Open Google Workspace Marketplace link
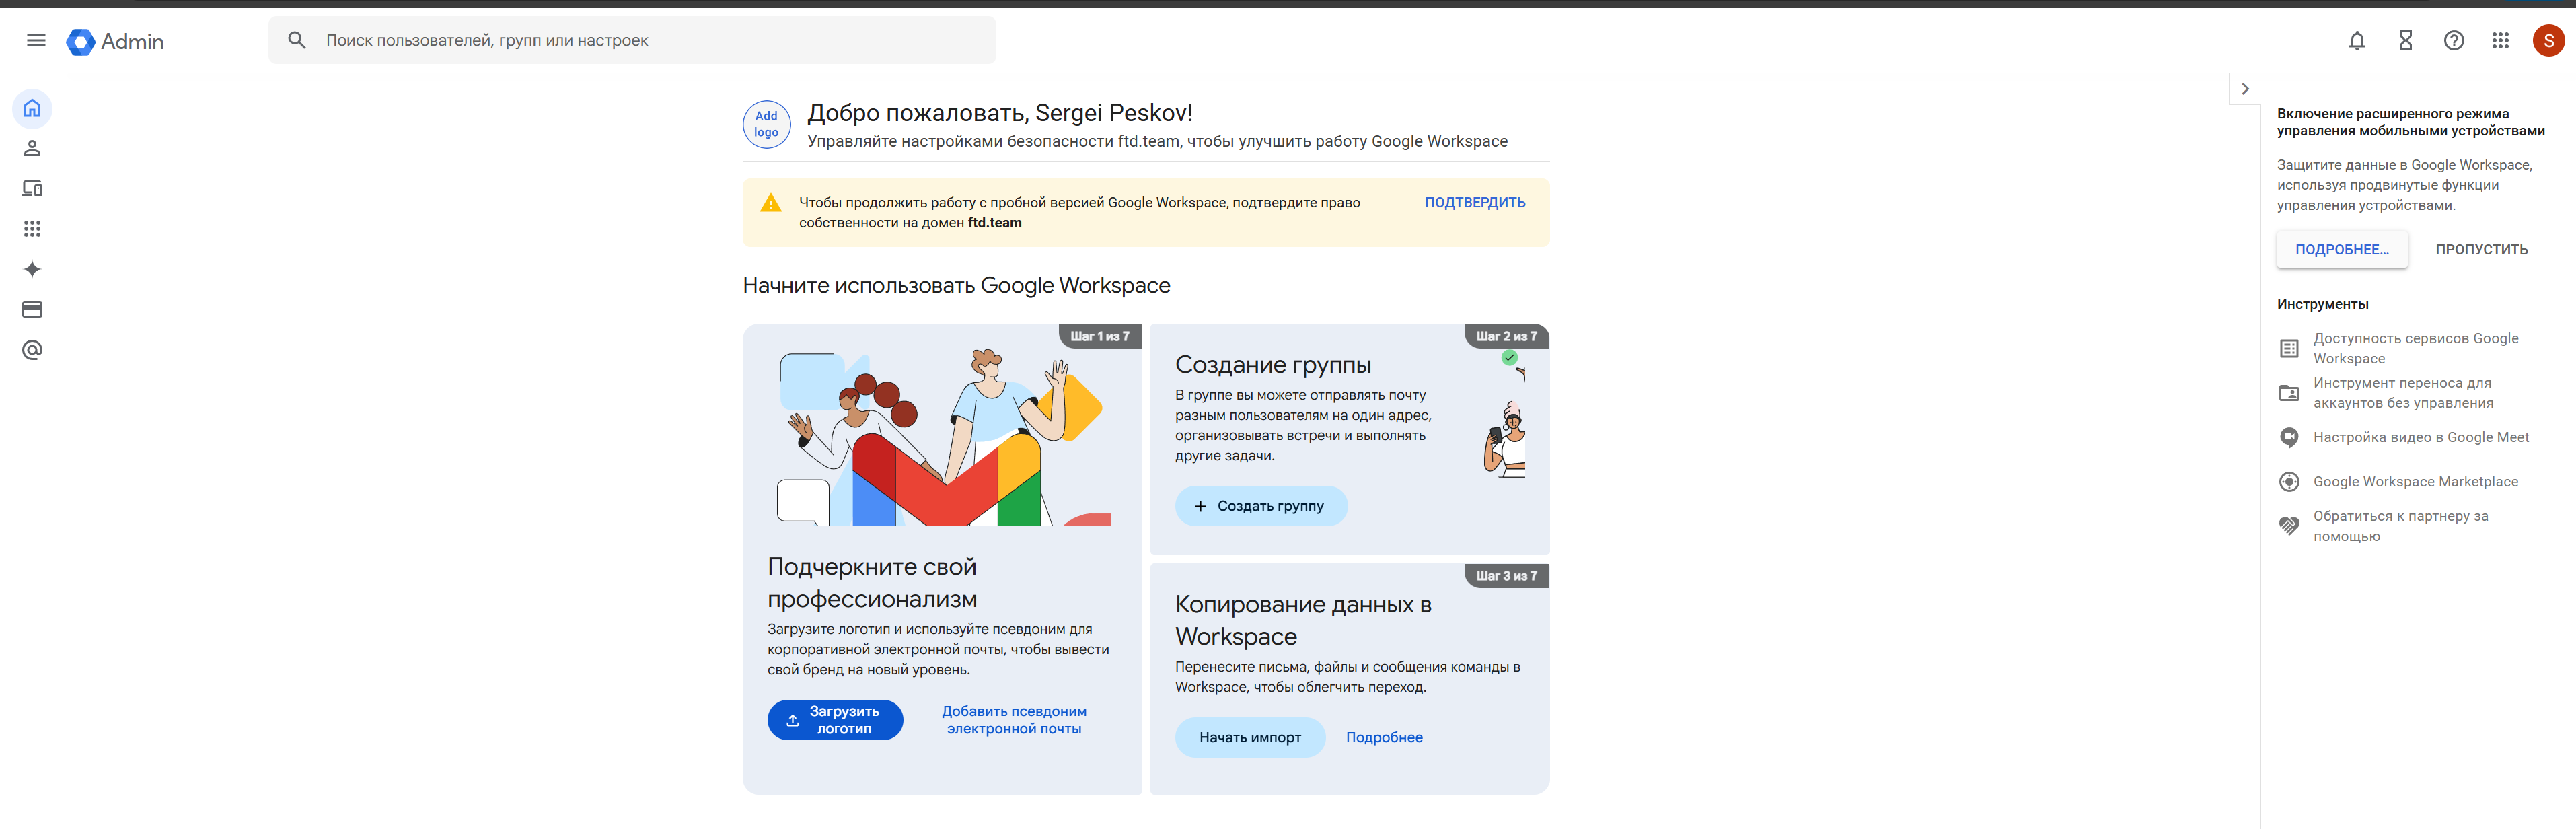2576x829 pixels. click(x=2415, y=482)
